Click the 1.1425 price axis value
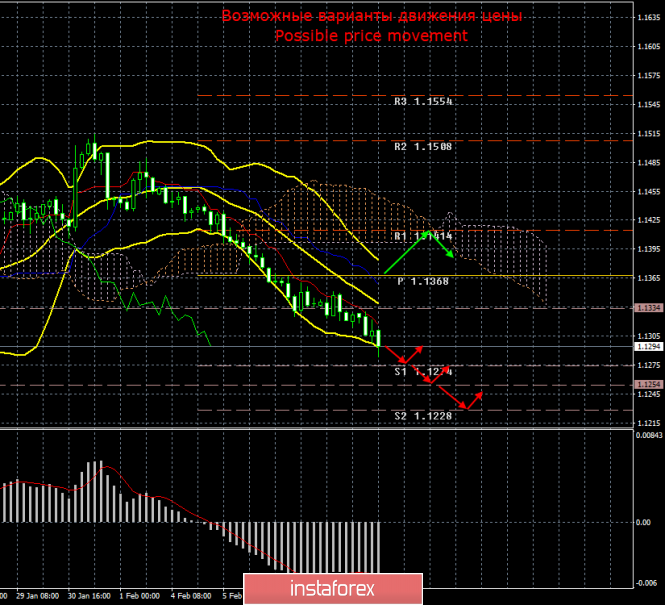The image size is (665, 605). pos(649,220)
